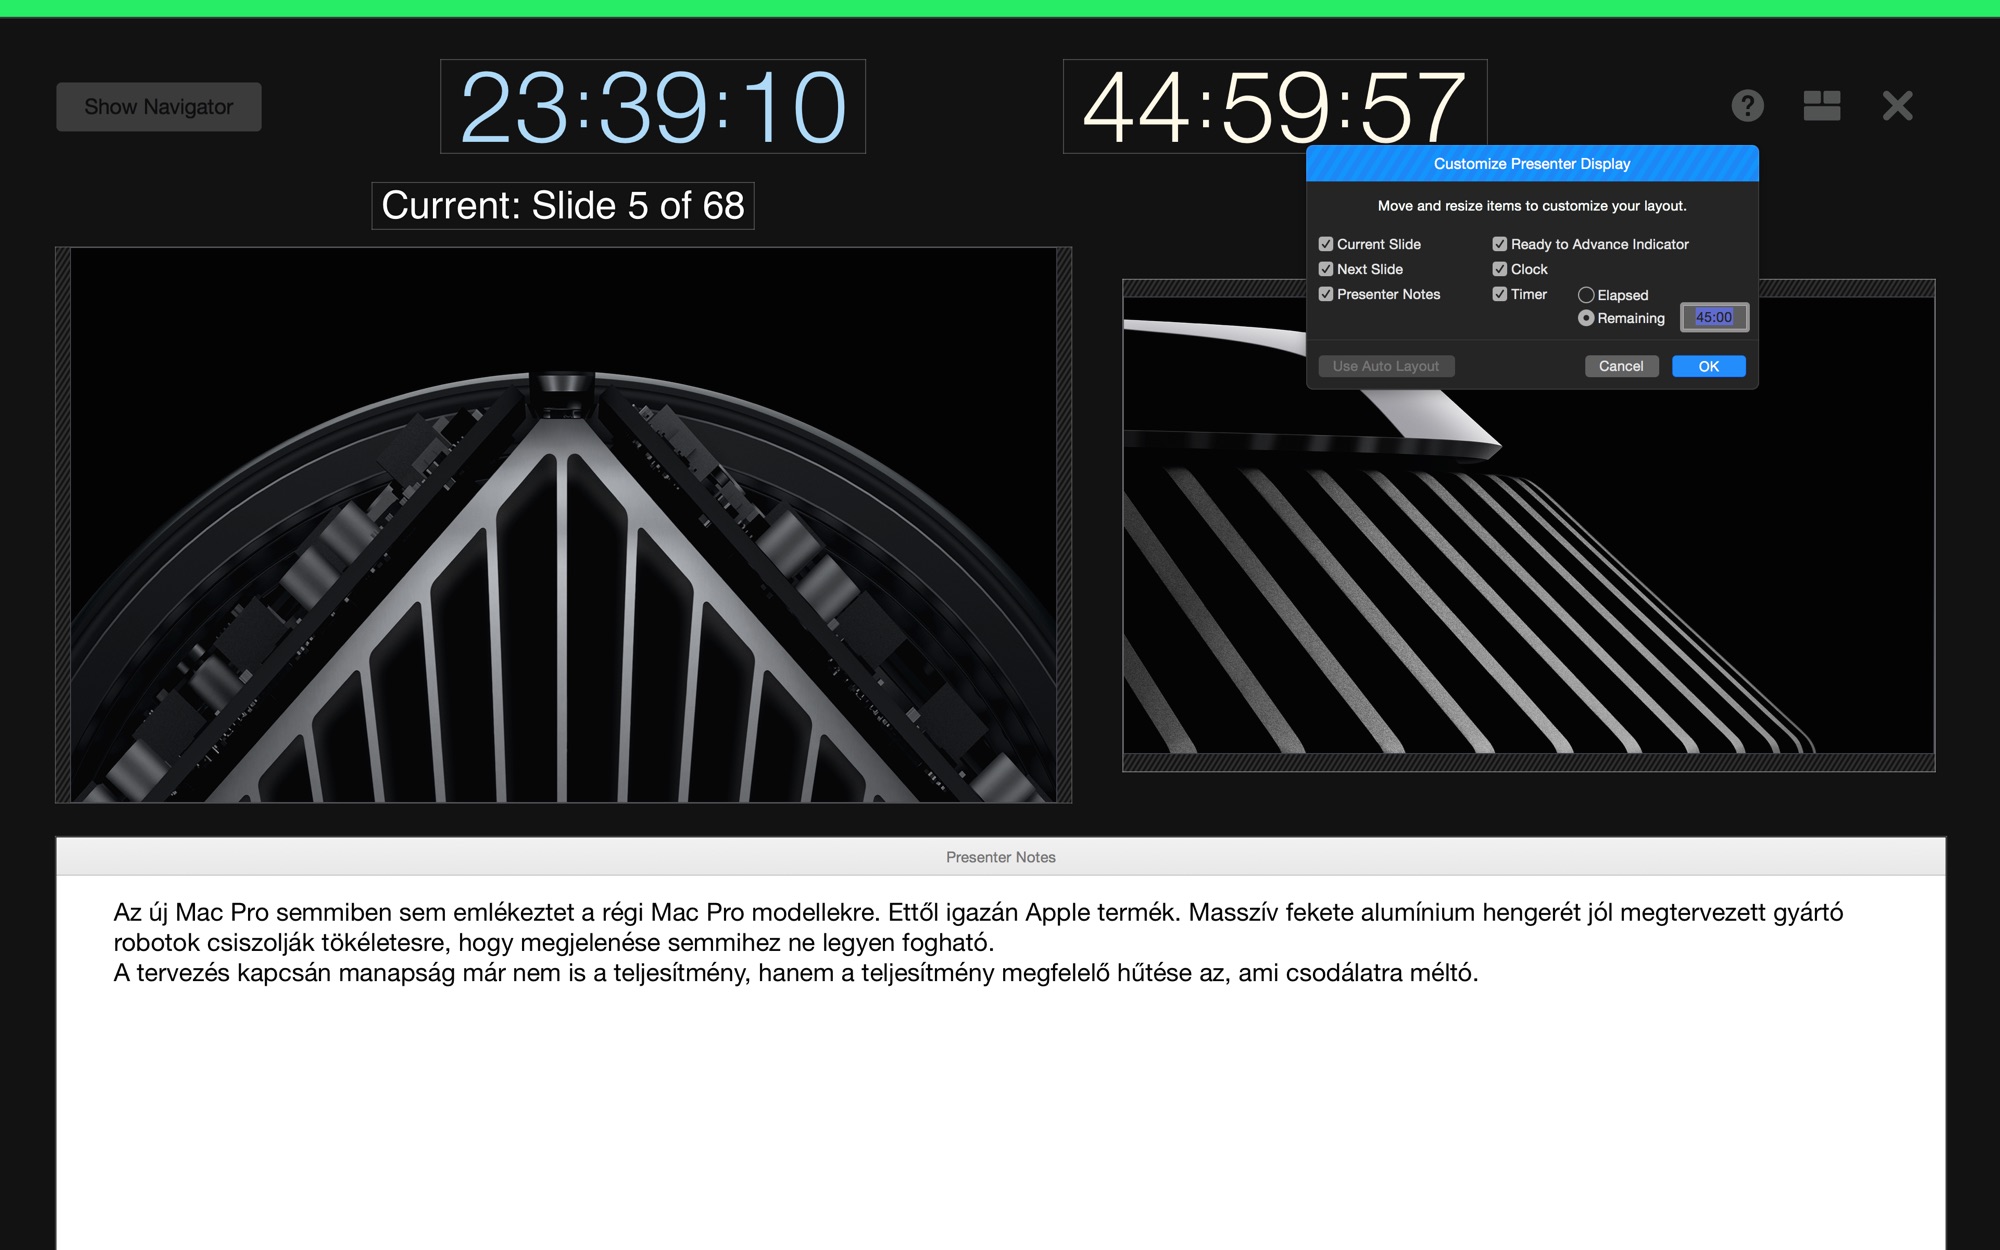The width and height of the screenshot is (2000, 1250).
Task: Click the Presenter Notes header bar
Action: (1001, 857)
